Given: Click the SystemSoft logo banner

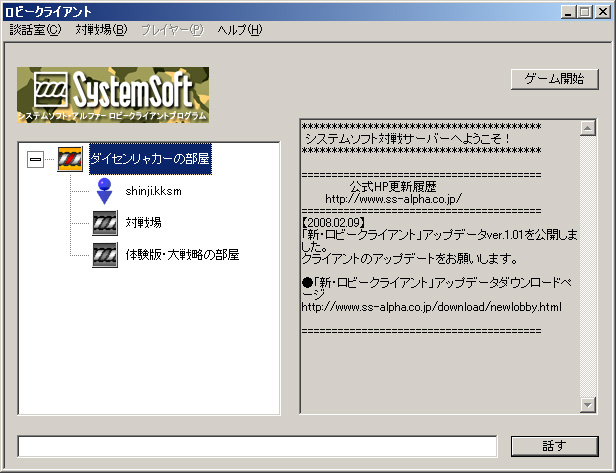Looking at the screenshot, I should coord(113,95).
